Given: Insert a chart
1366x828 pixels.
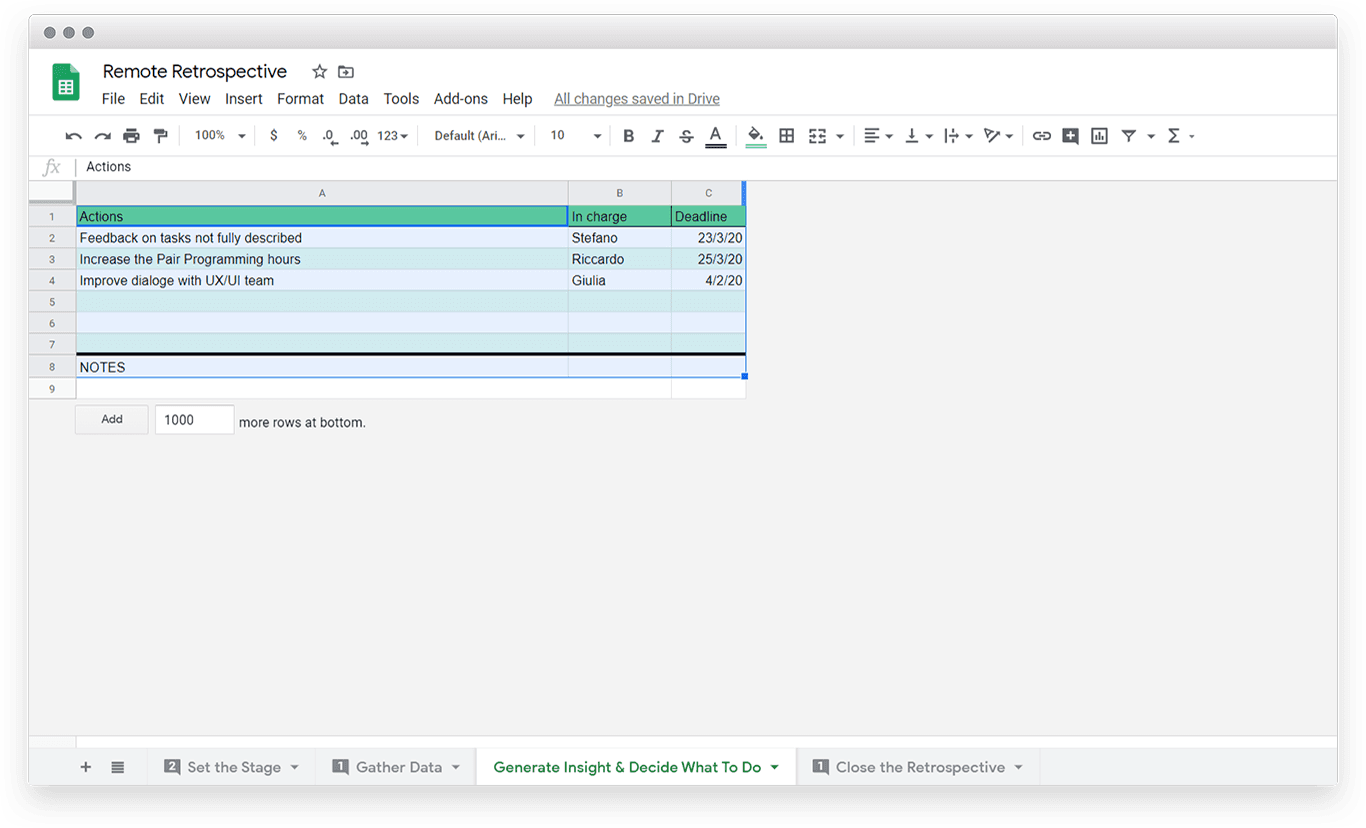Looking at the screenshot, I should click(x=1099, y=136).
